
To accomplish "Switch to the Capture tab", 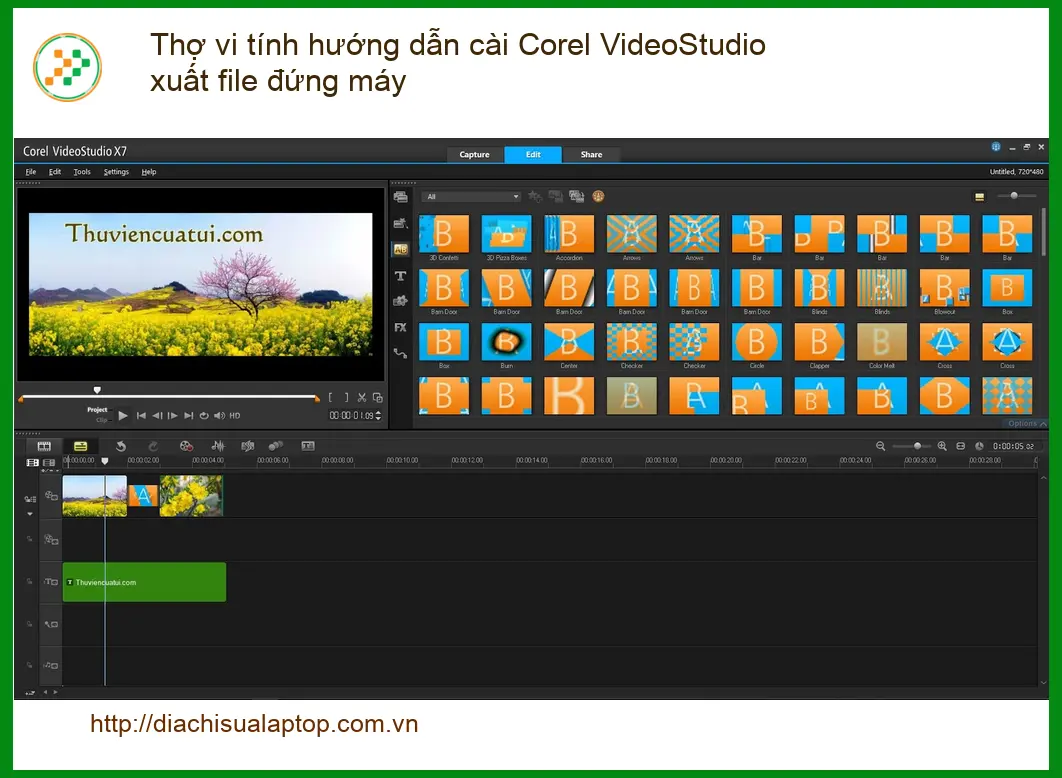I will [x=474, y=154].
